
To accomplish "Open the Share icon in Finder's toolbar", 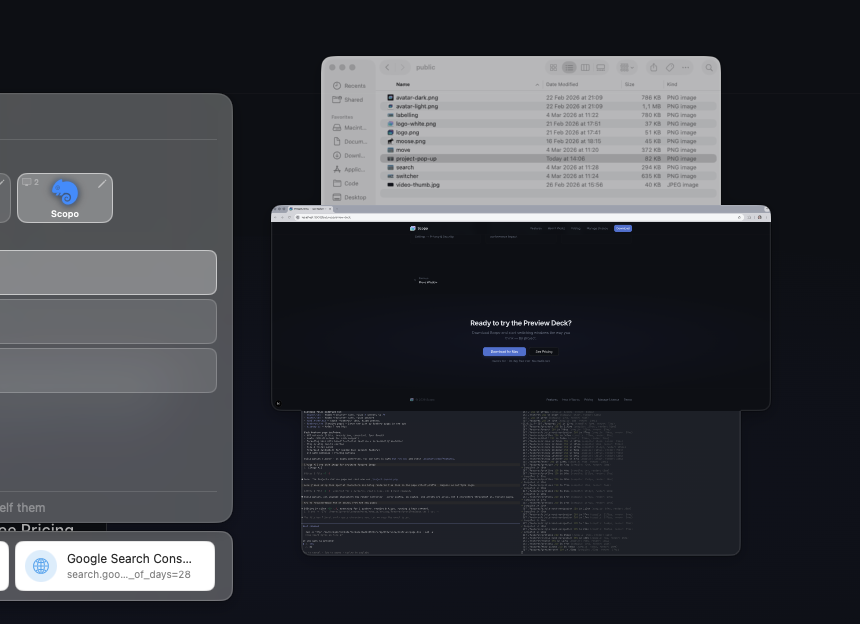I will pyautogui.click(x=653, y=67).
